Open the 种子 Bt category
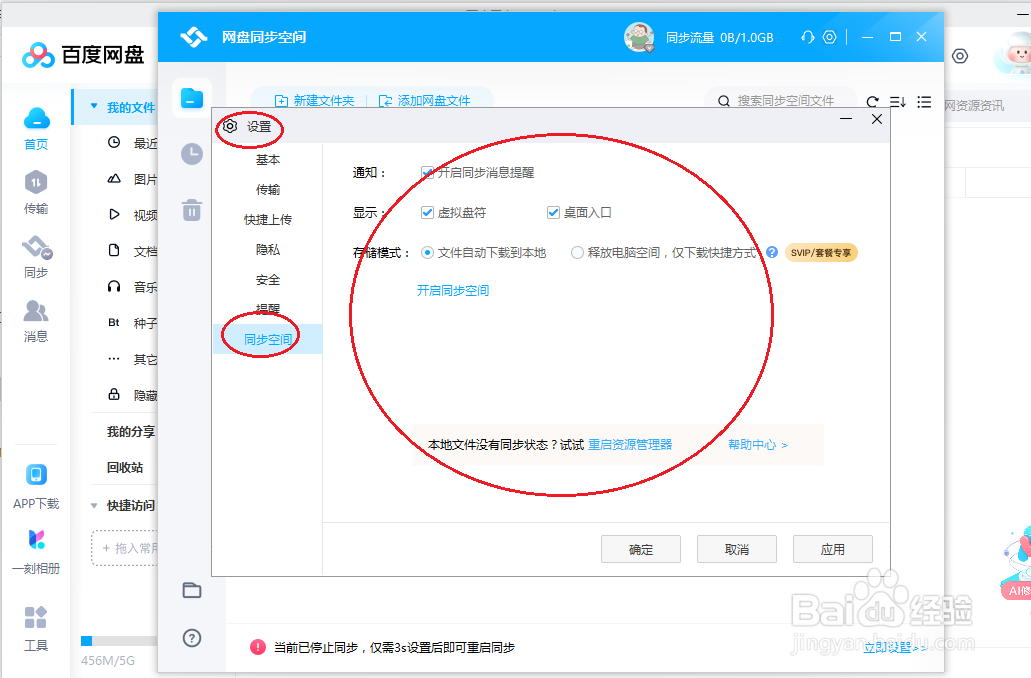 132,323
